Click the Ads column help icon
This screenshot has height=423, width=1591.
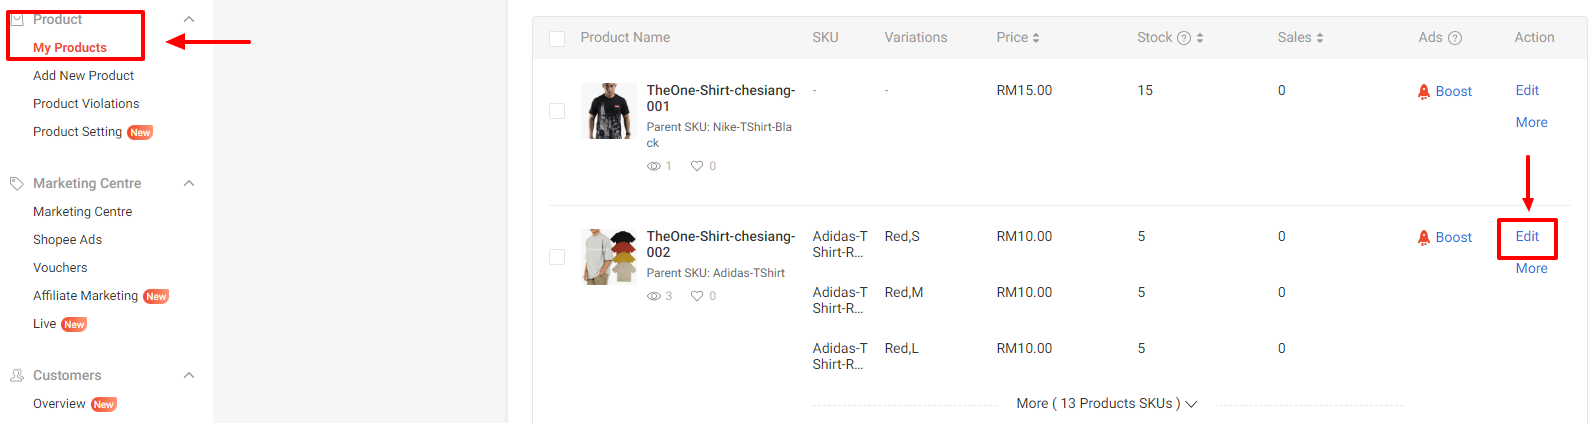tap(1455, 38)
